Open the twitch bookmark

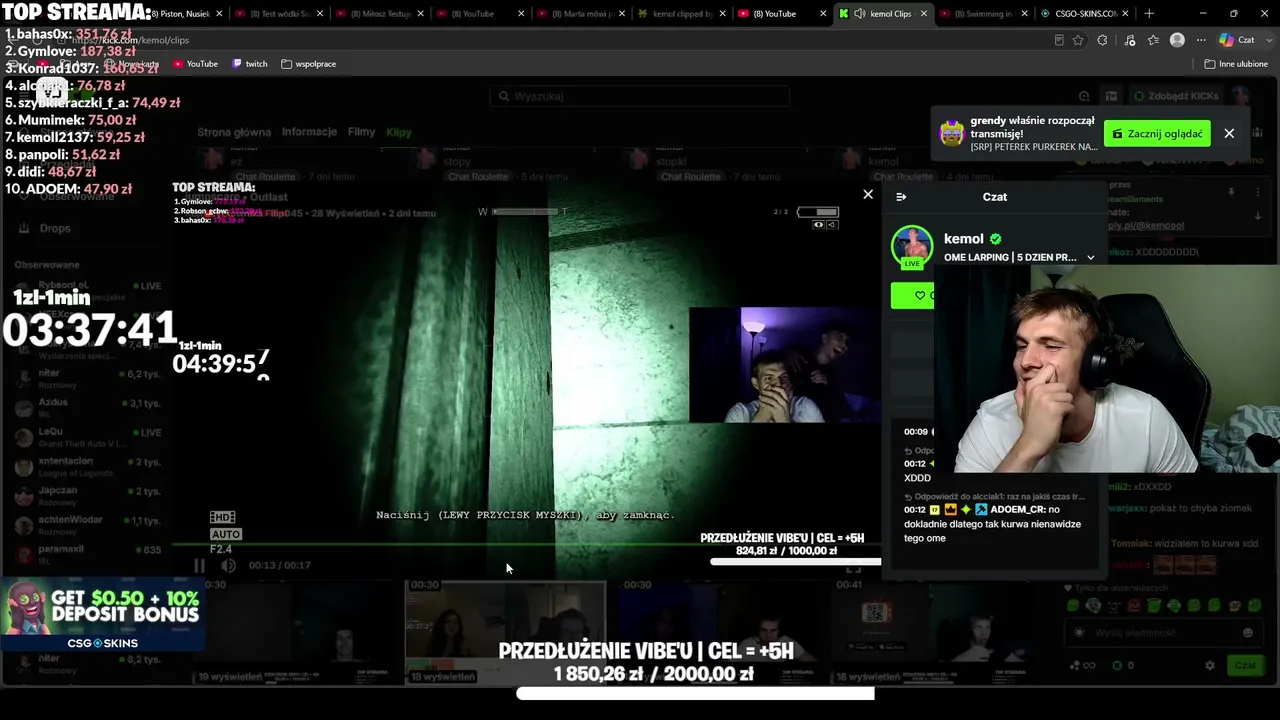point(250,64)
